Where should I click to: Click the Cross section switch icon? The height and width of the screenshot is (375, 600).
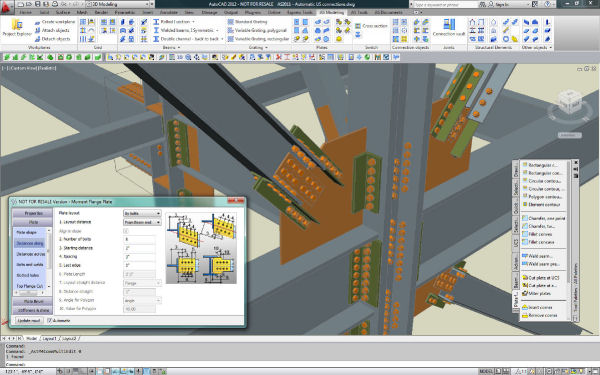tap(358, 26)
